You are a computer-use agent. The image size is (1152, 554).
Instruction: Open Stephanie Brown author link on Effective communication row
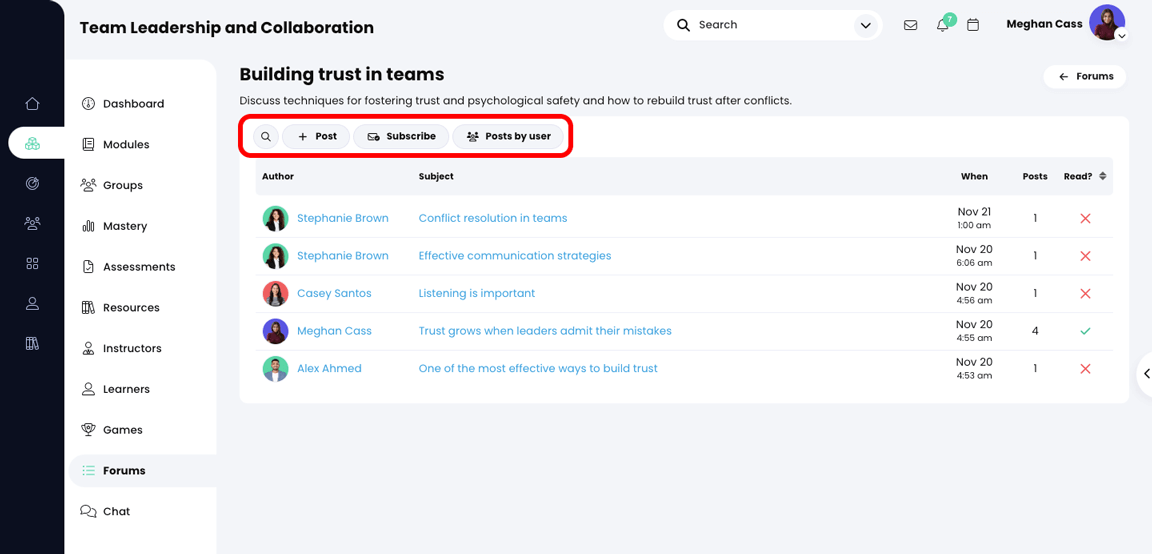[342, 256]
